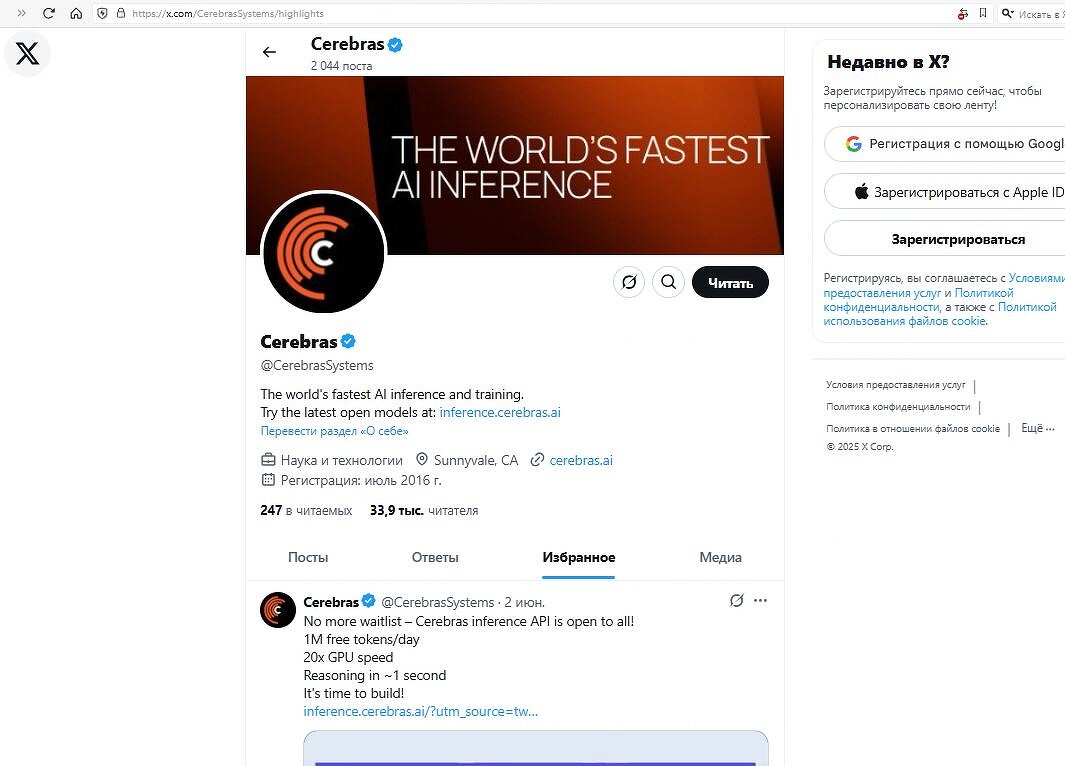Switch to the Посты tab
The image size is (1065, 766).
308,558
